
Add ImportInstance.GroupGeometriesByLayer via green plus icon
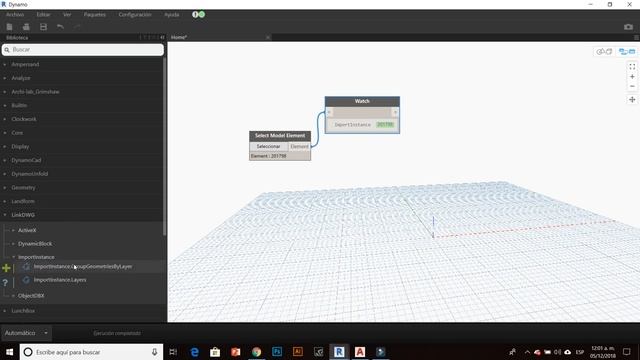click(x=6, y=268)
